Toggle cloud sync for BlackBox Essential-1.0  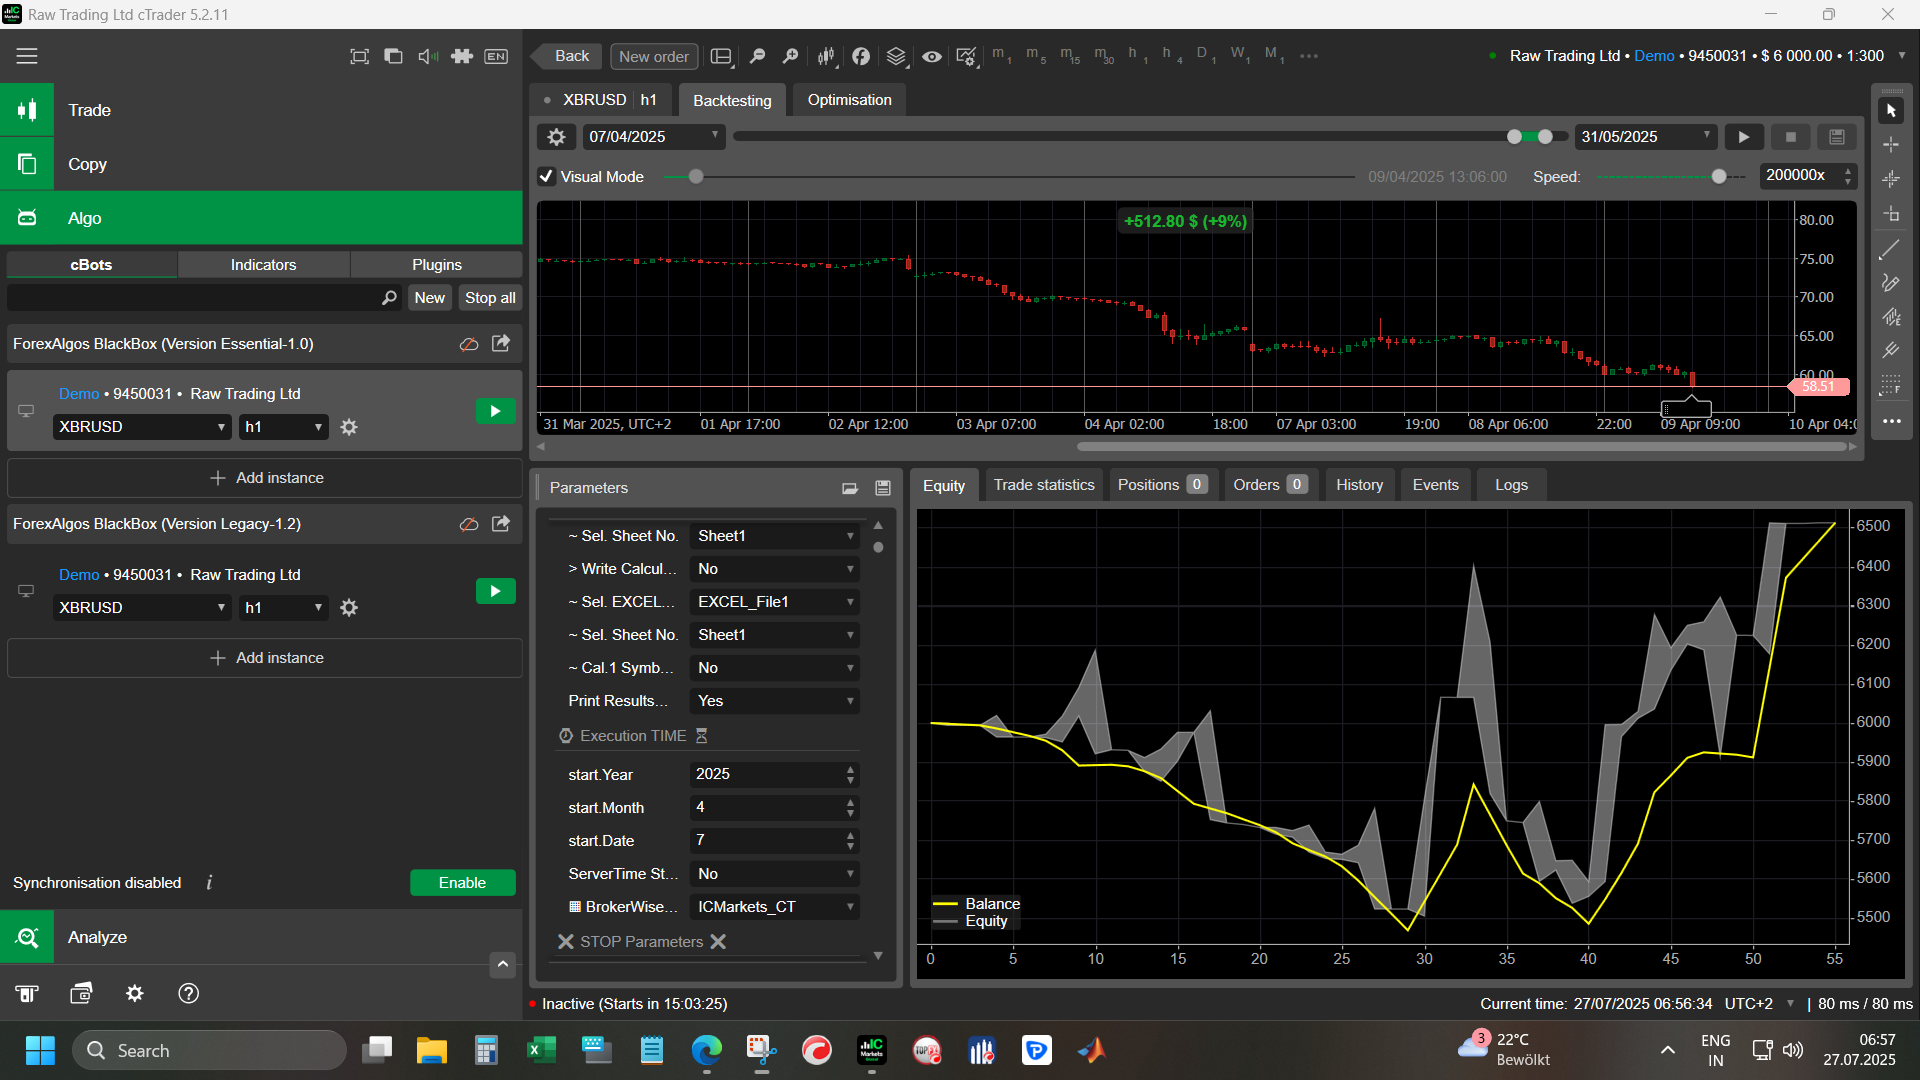(468, 344)
